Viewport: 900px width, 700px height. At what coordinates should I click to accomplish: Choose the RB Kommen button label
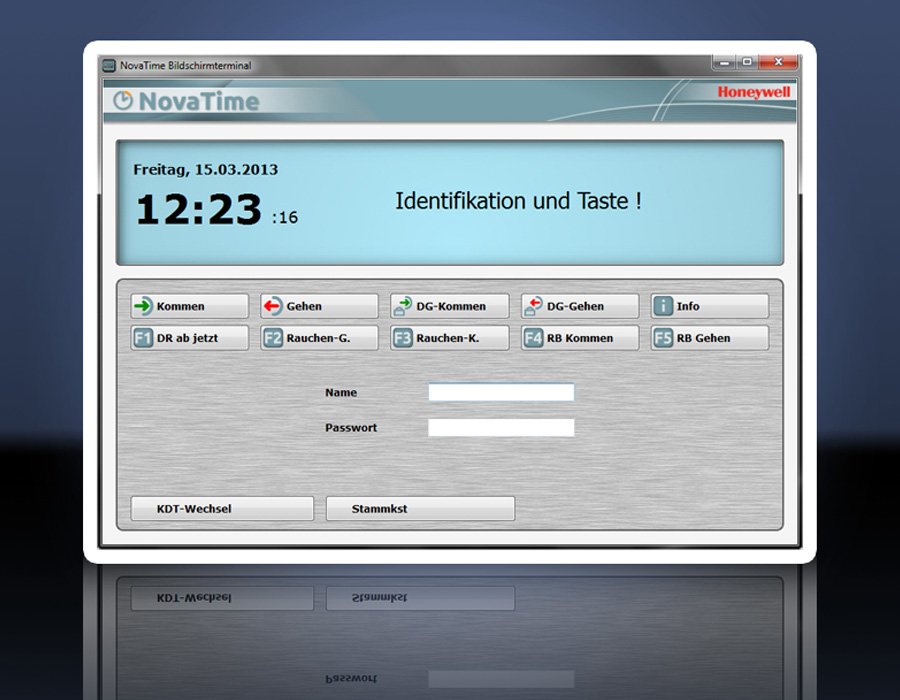coord(580,339)
